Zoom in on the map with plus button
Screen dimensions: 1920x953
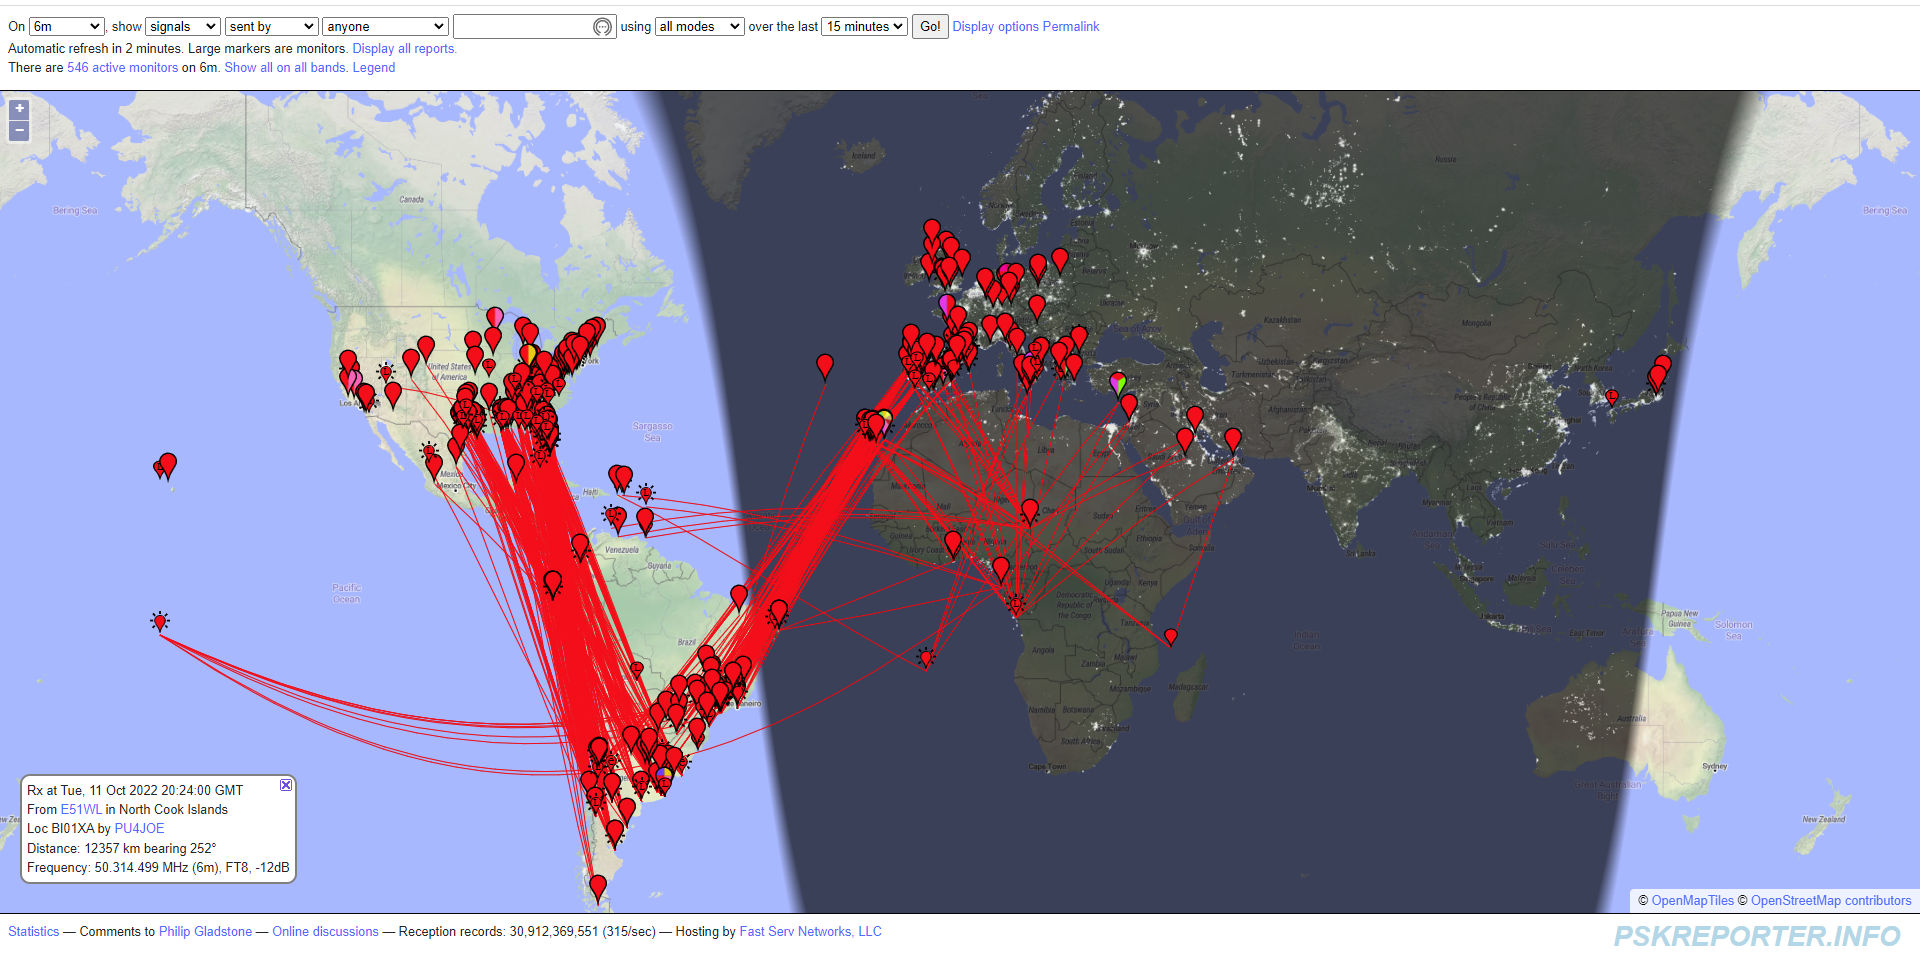pos(19,109)
